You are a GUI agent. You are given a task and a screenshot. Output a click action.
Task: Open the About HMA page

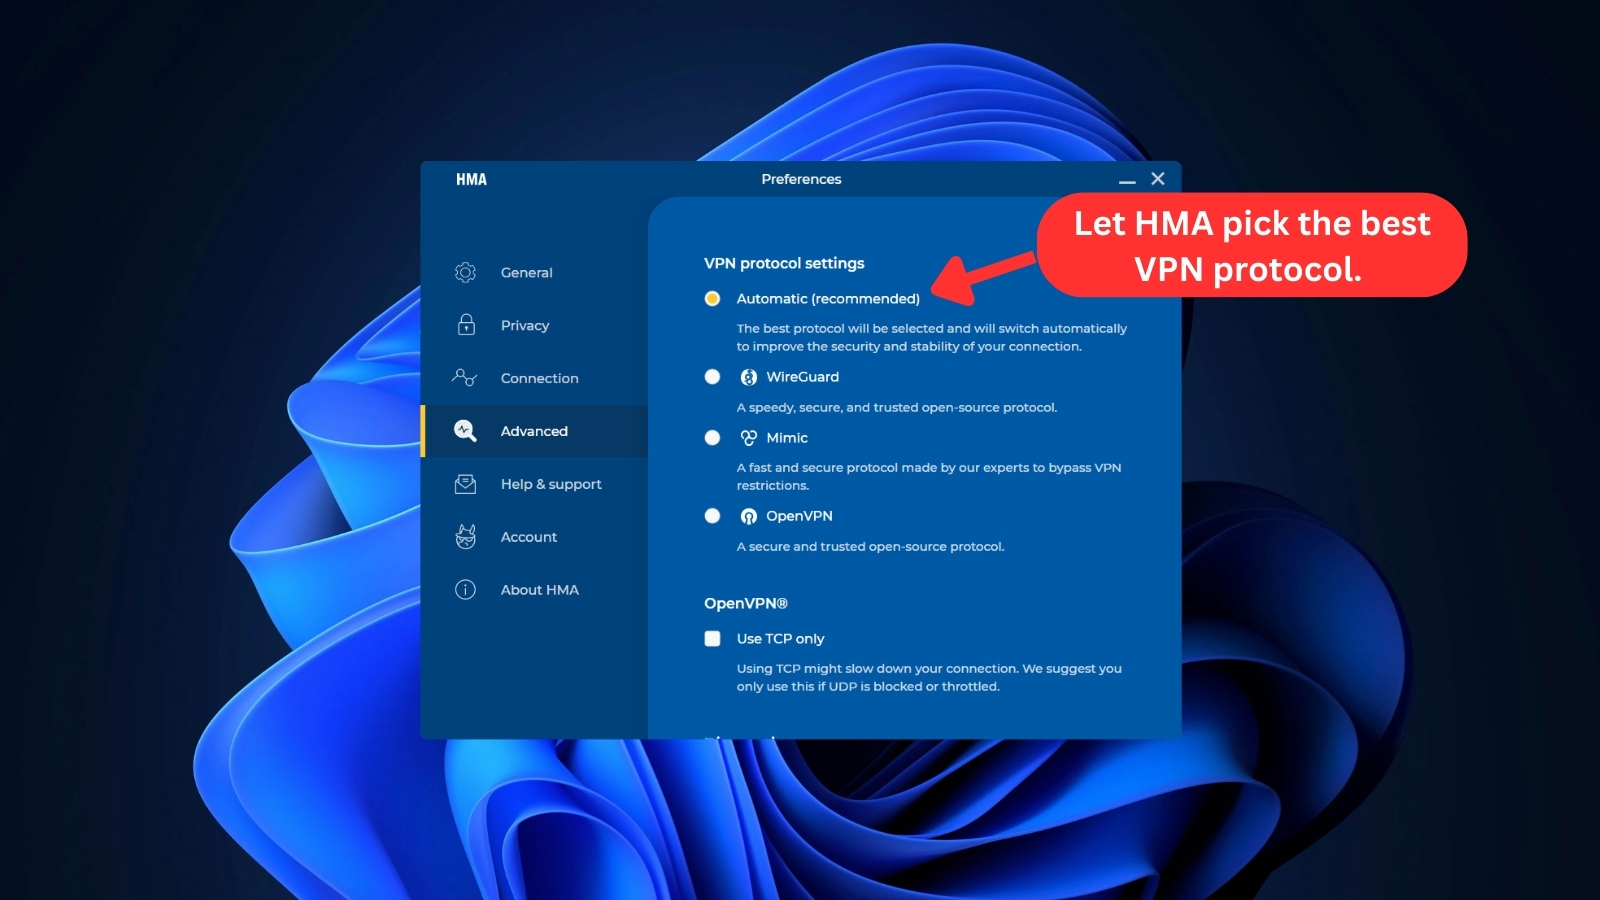[x=534, y=590]
